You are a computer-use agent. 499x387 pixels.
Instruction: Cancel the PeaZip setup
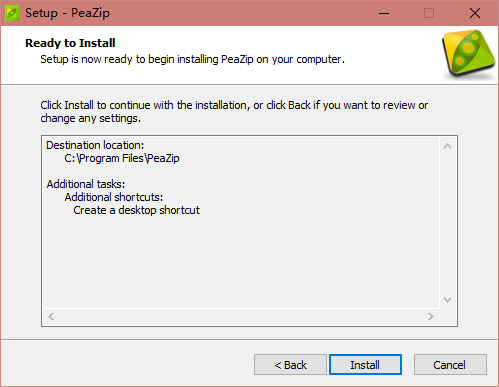pyautogui.click(x=450, y=365)
